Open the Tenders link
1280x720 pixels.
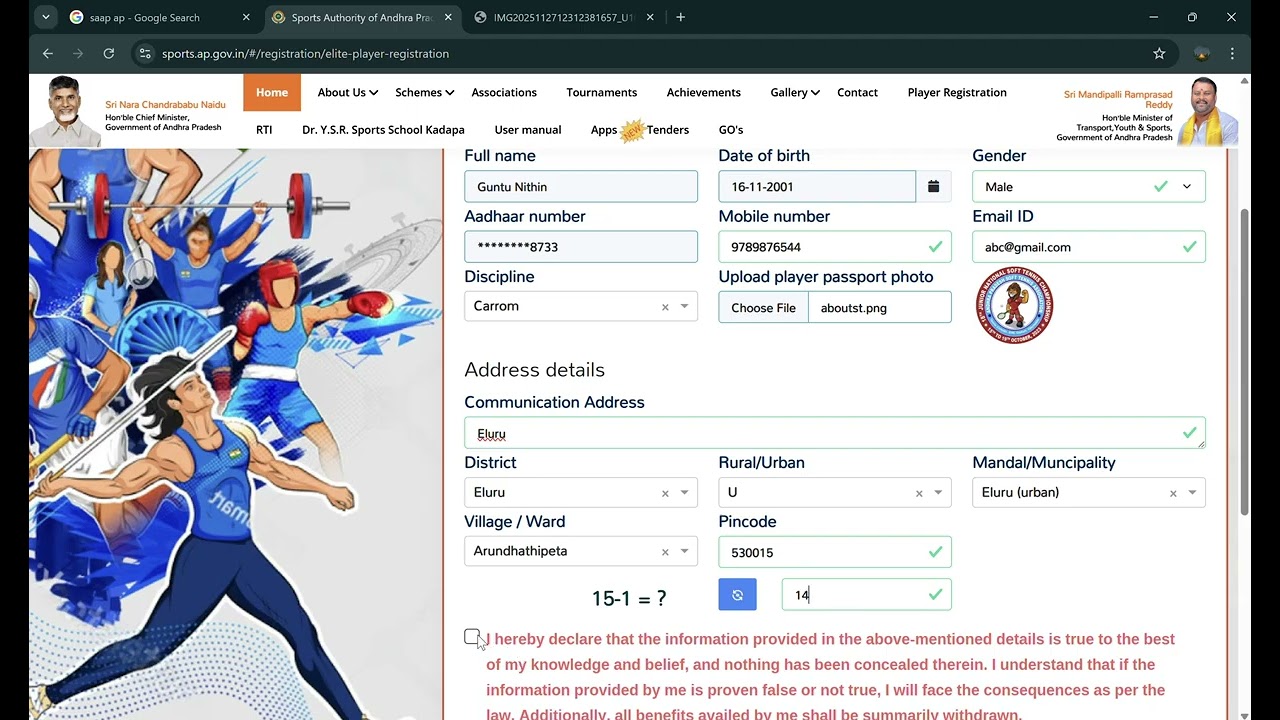tap(668, 130)
